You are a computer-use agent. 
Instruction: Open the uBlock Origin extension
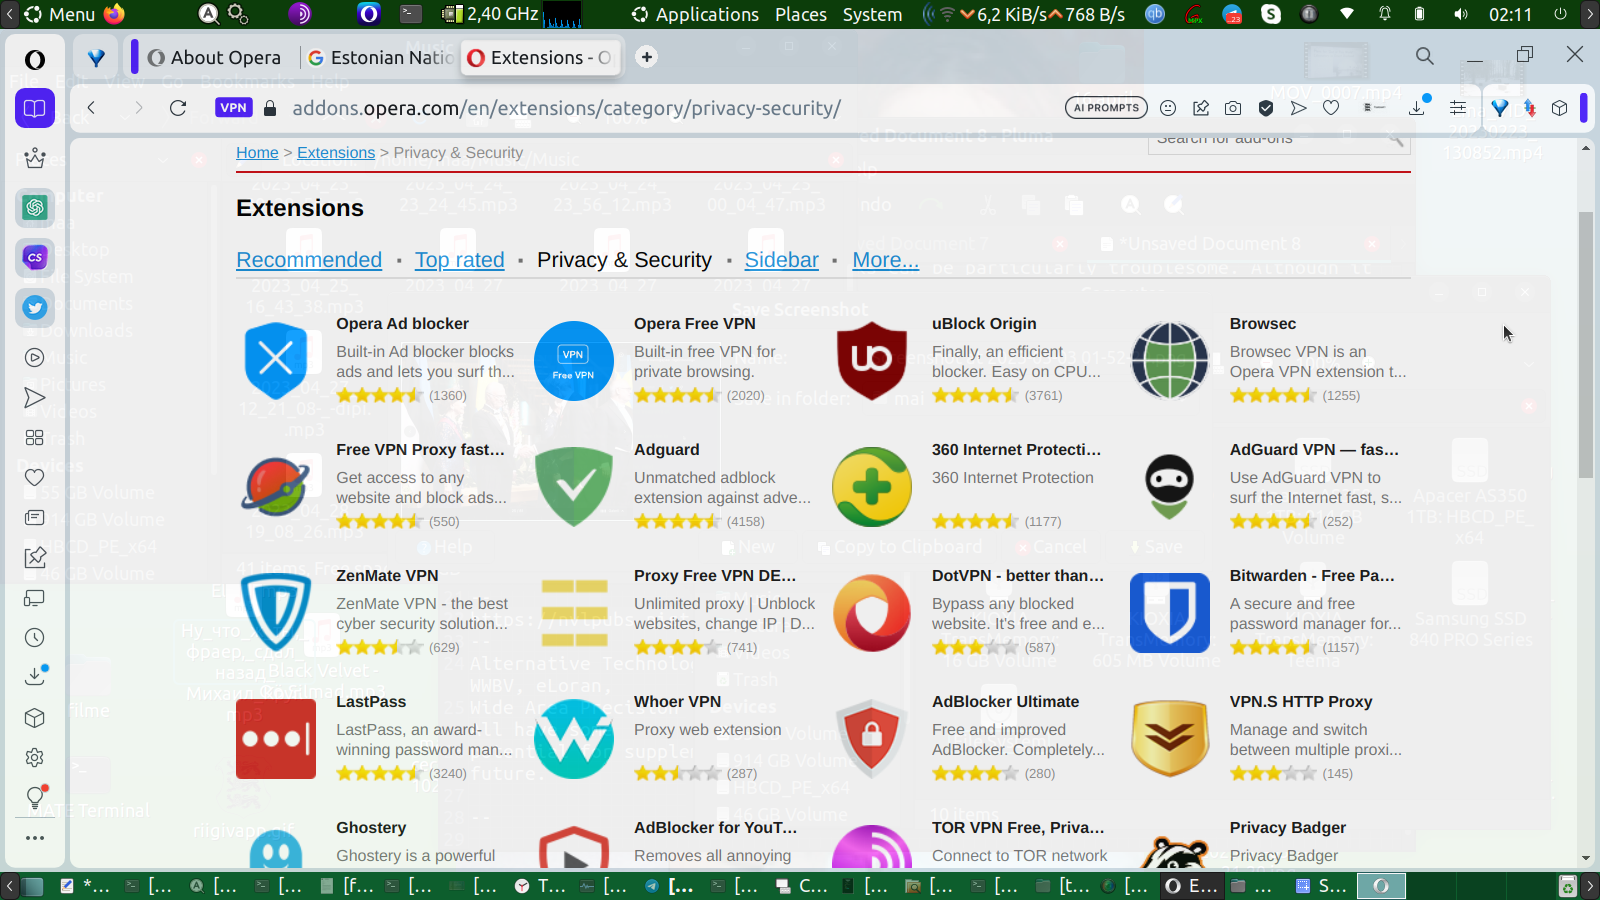coord(984,324)
